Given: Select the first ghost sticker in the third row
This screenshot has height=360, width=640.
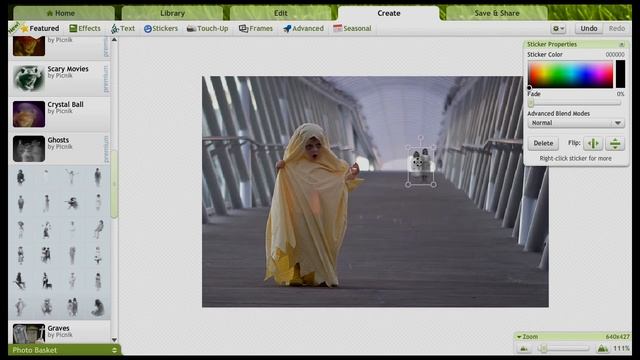Looking at the screenshot, I should (x=20, y=229).
